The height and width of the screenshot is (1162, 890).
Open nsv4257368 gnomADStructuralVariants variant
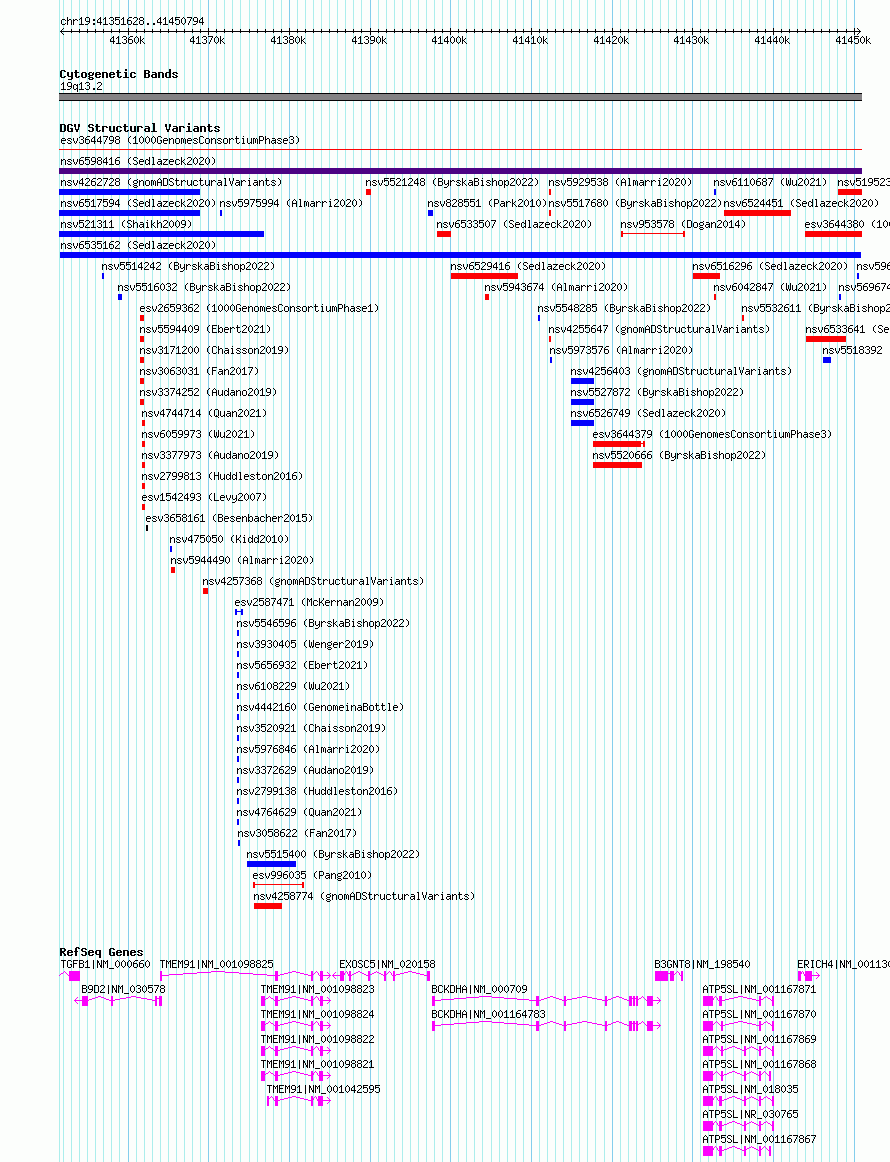pos(313,581)
